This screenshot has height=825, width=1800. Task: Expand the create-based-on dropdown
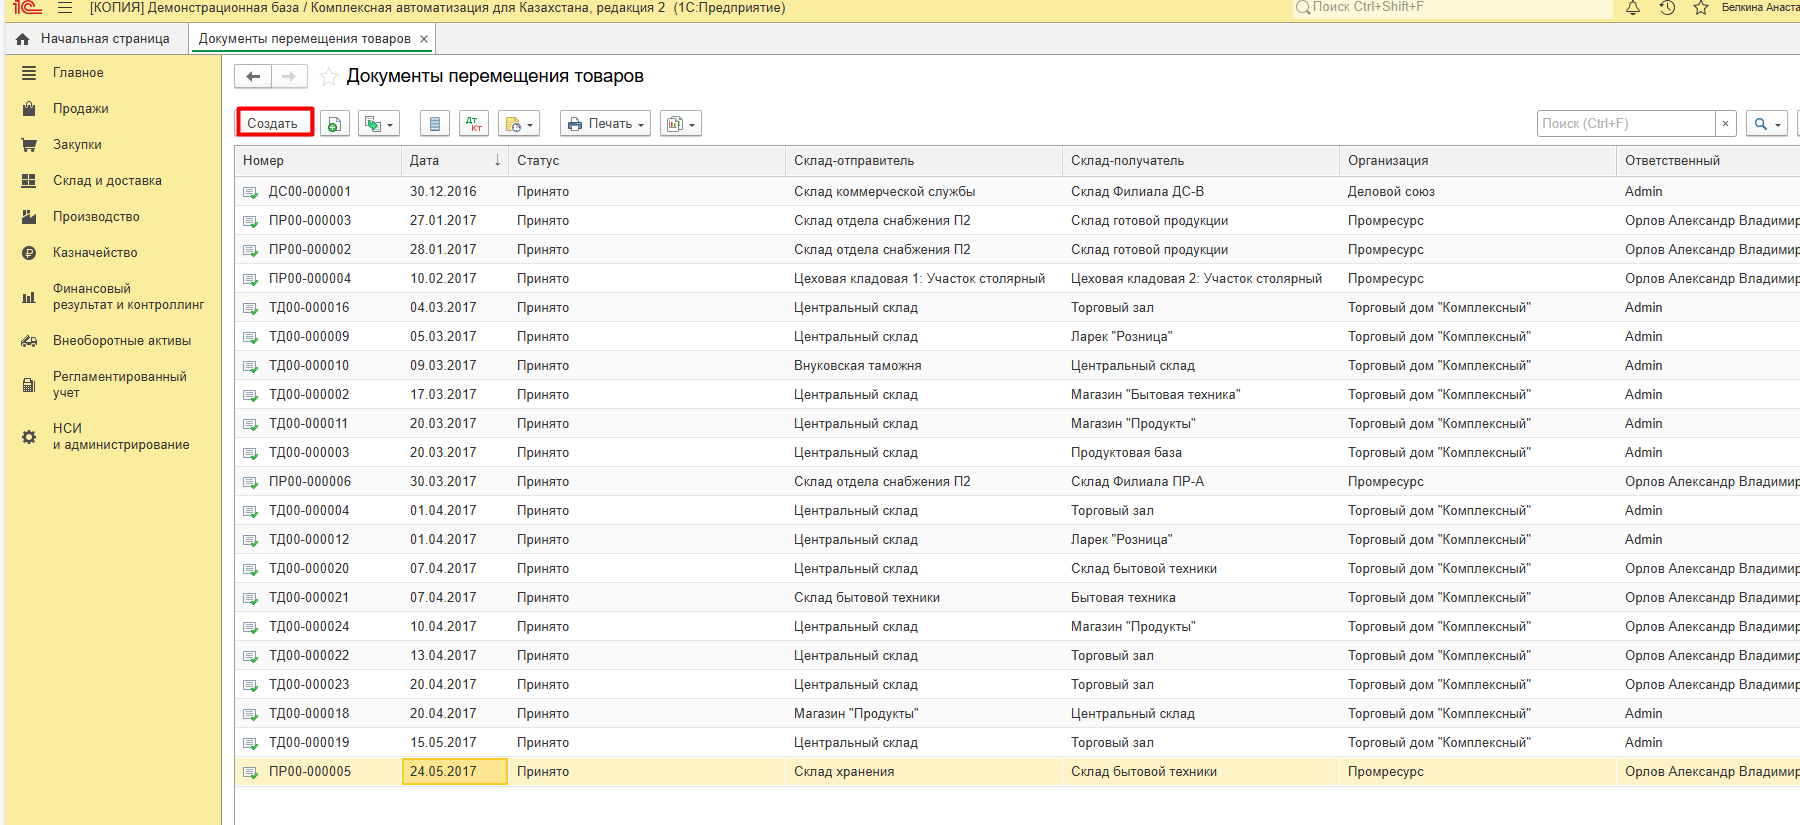pos(379,124)
